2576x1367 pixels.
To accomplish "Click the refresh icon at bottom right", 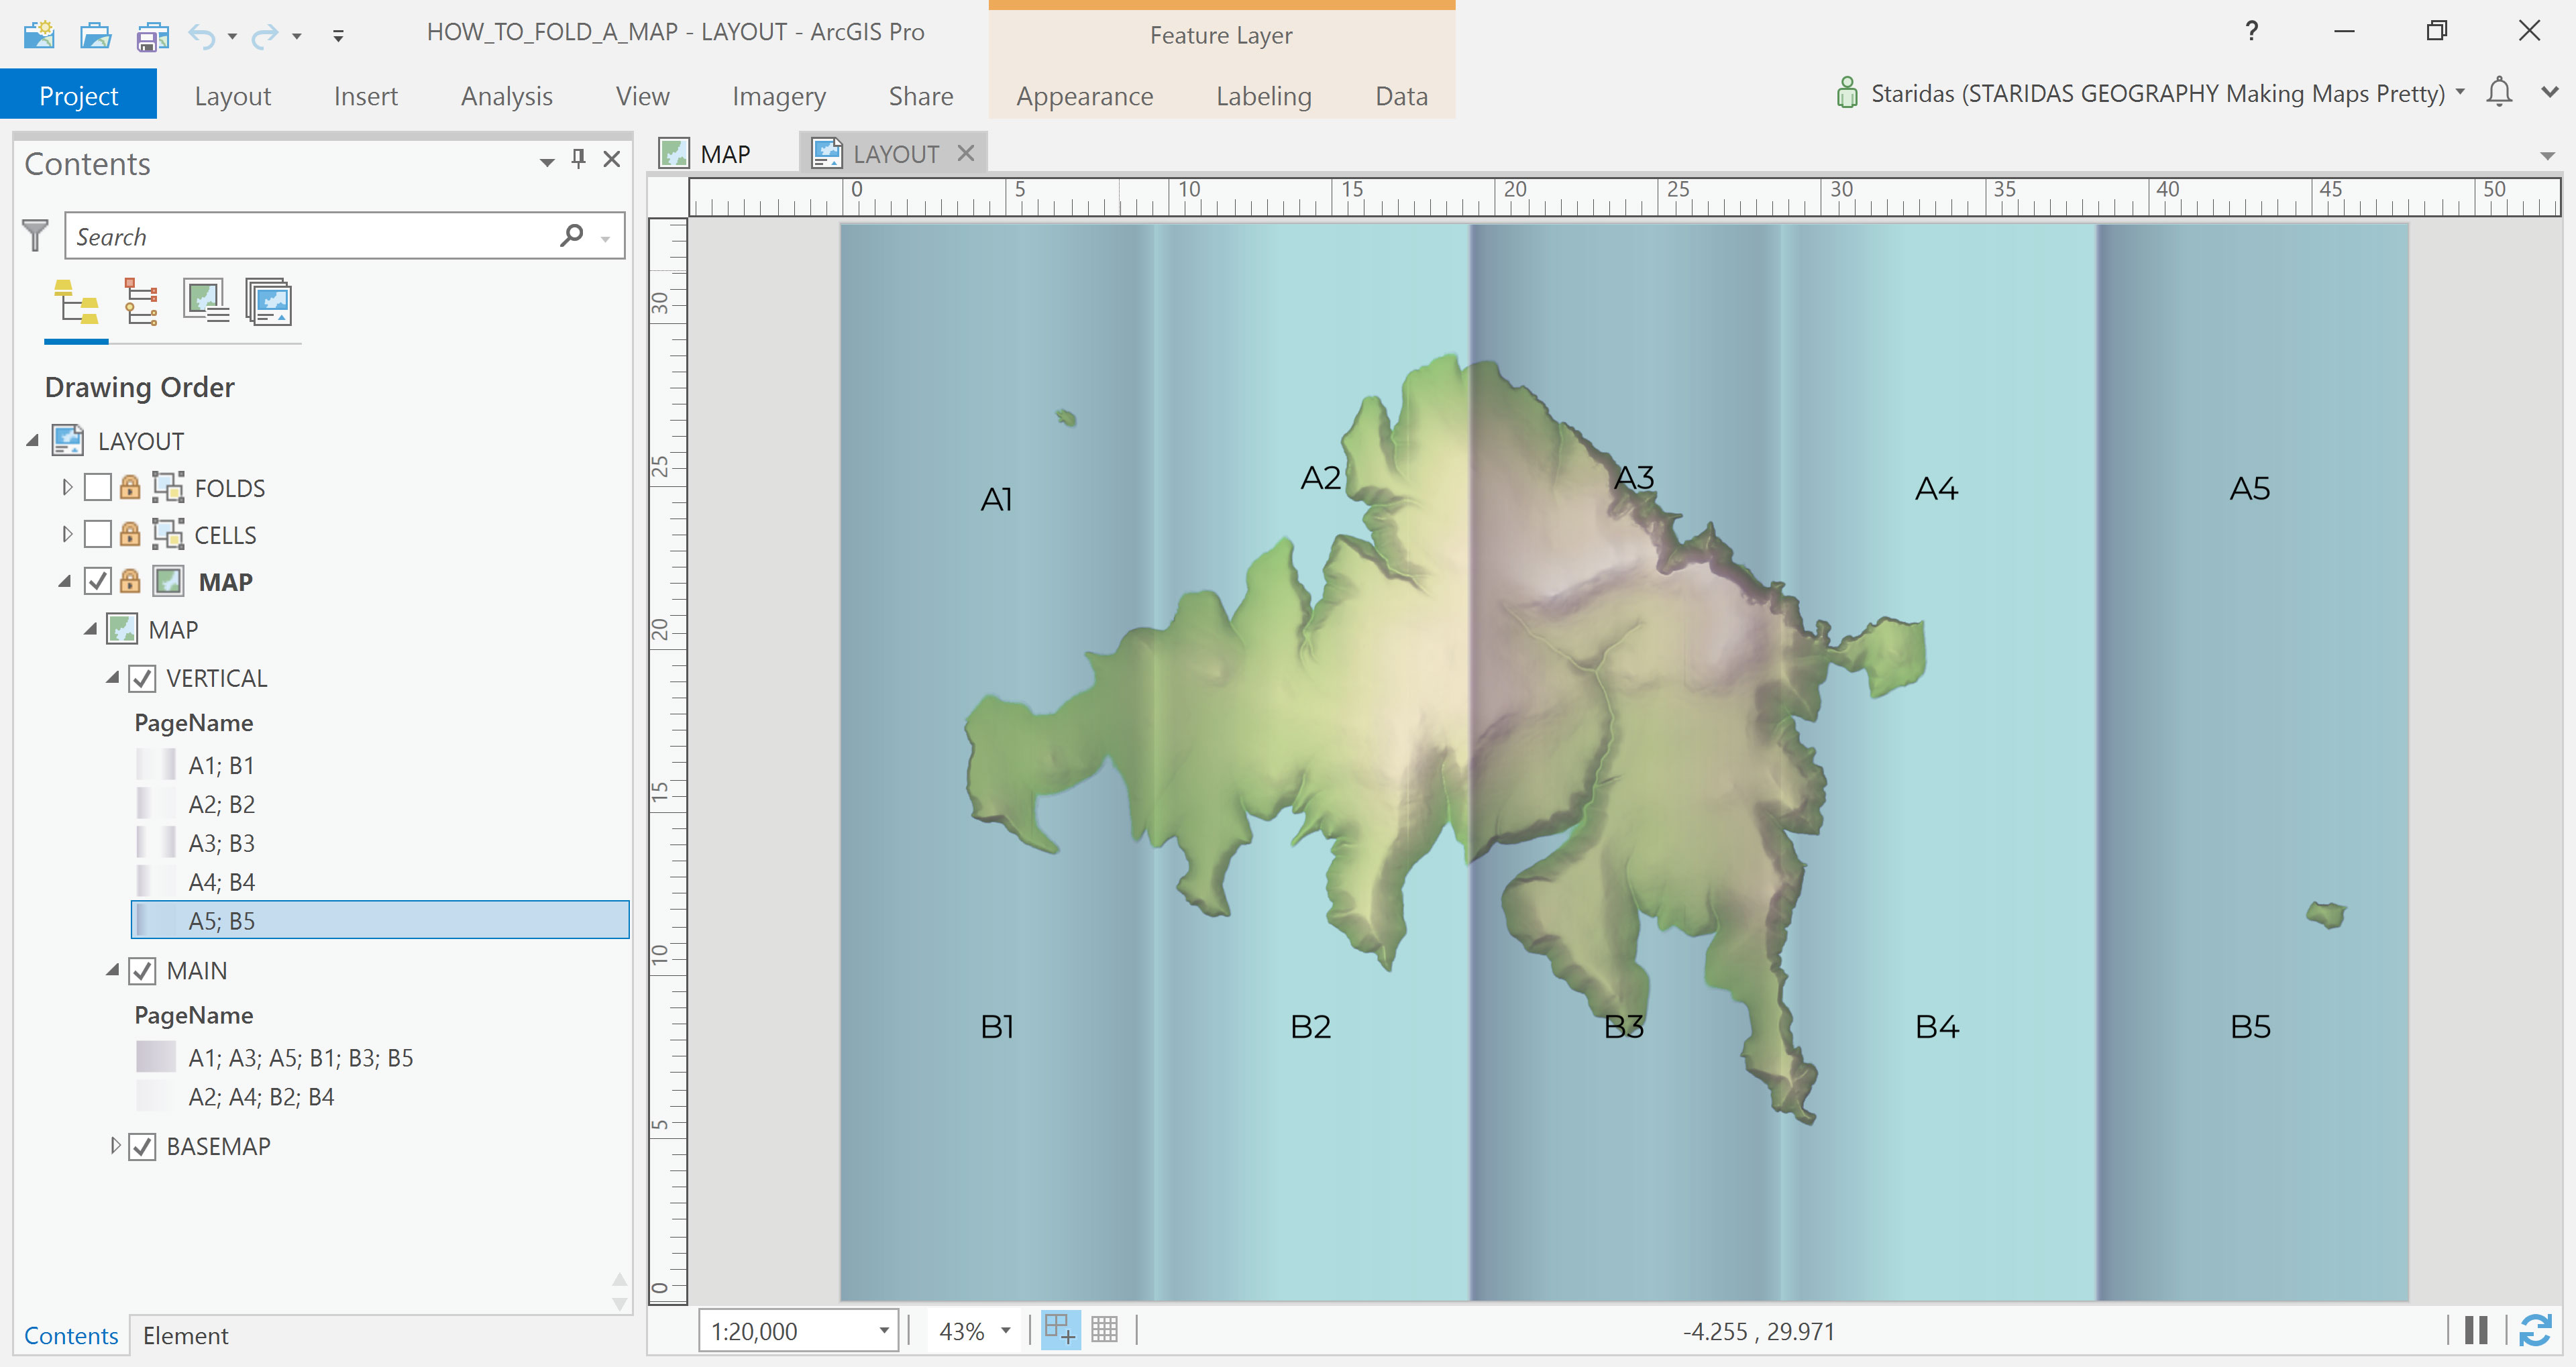I will click(2535, 1330).
